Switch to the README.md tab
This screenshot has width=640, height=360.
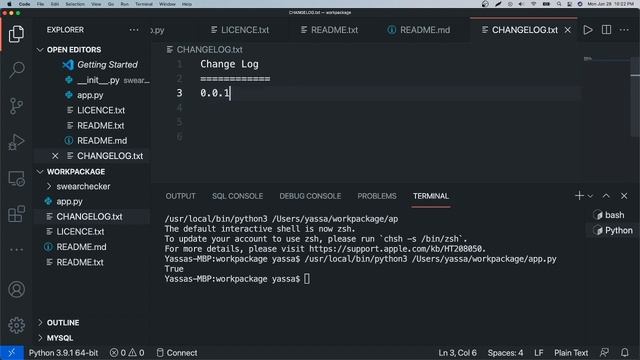[x=419, y=30]
